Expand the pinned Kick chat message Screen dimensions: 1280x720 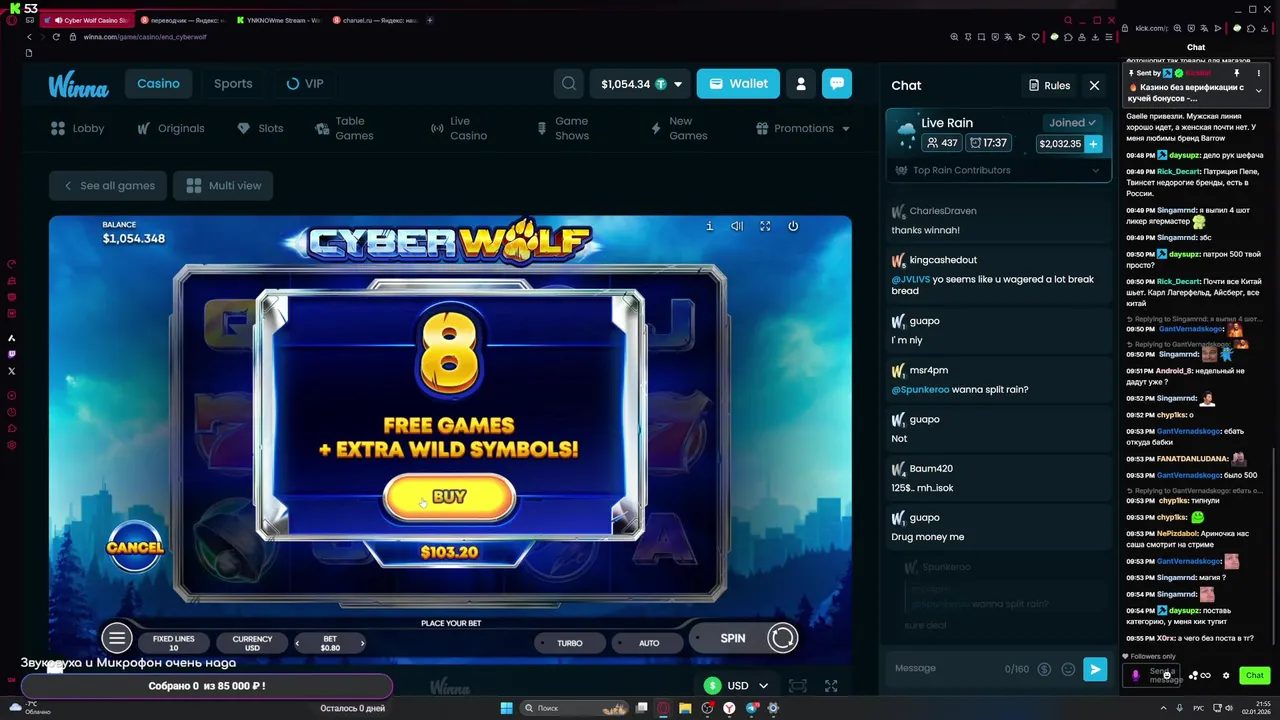[1259, 91]
